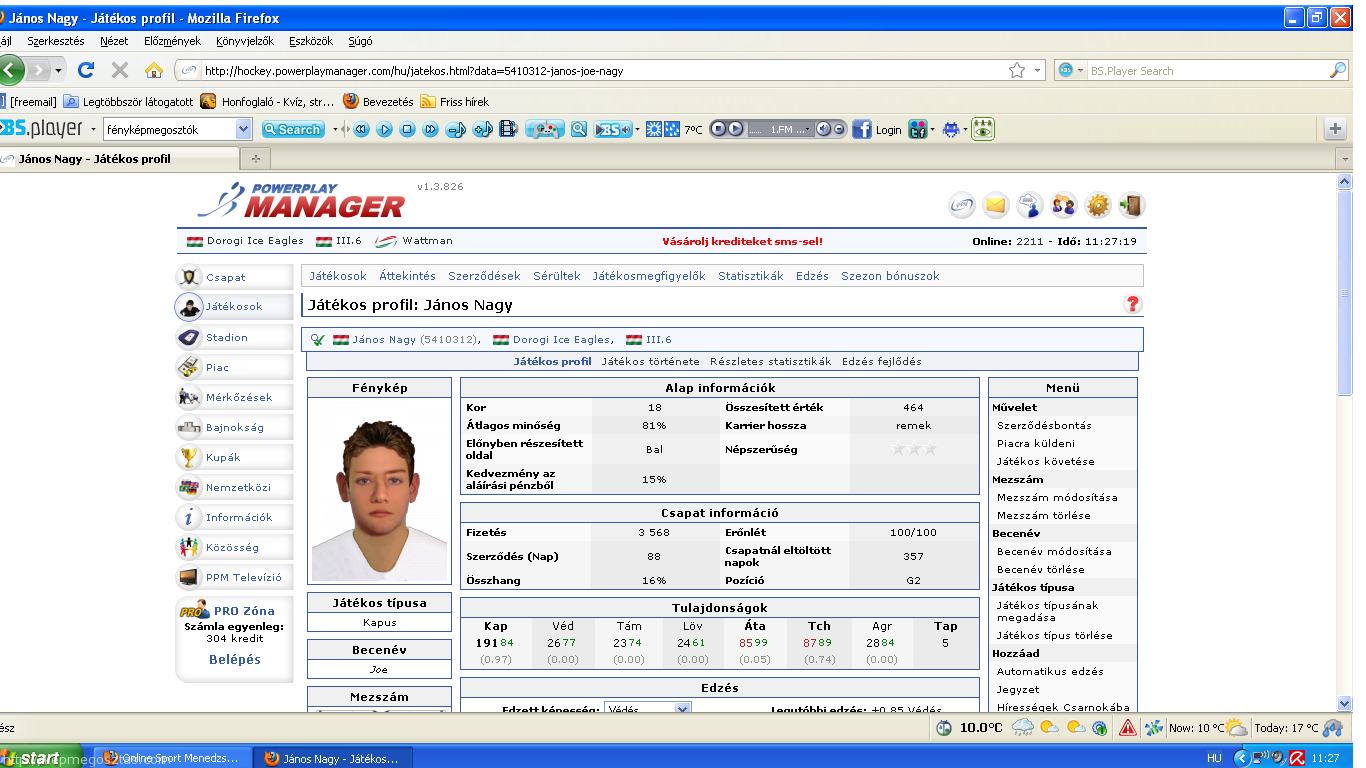Image resolution: width=1366 pixels, height=768 pixels.
Task: Open Áttekintés in players submenu
Action: (x=407, y=276)
